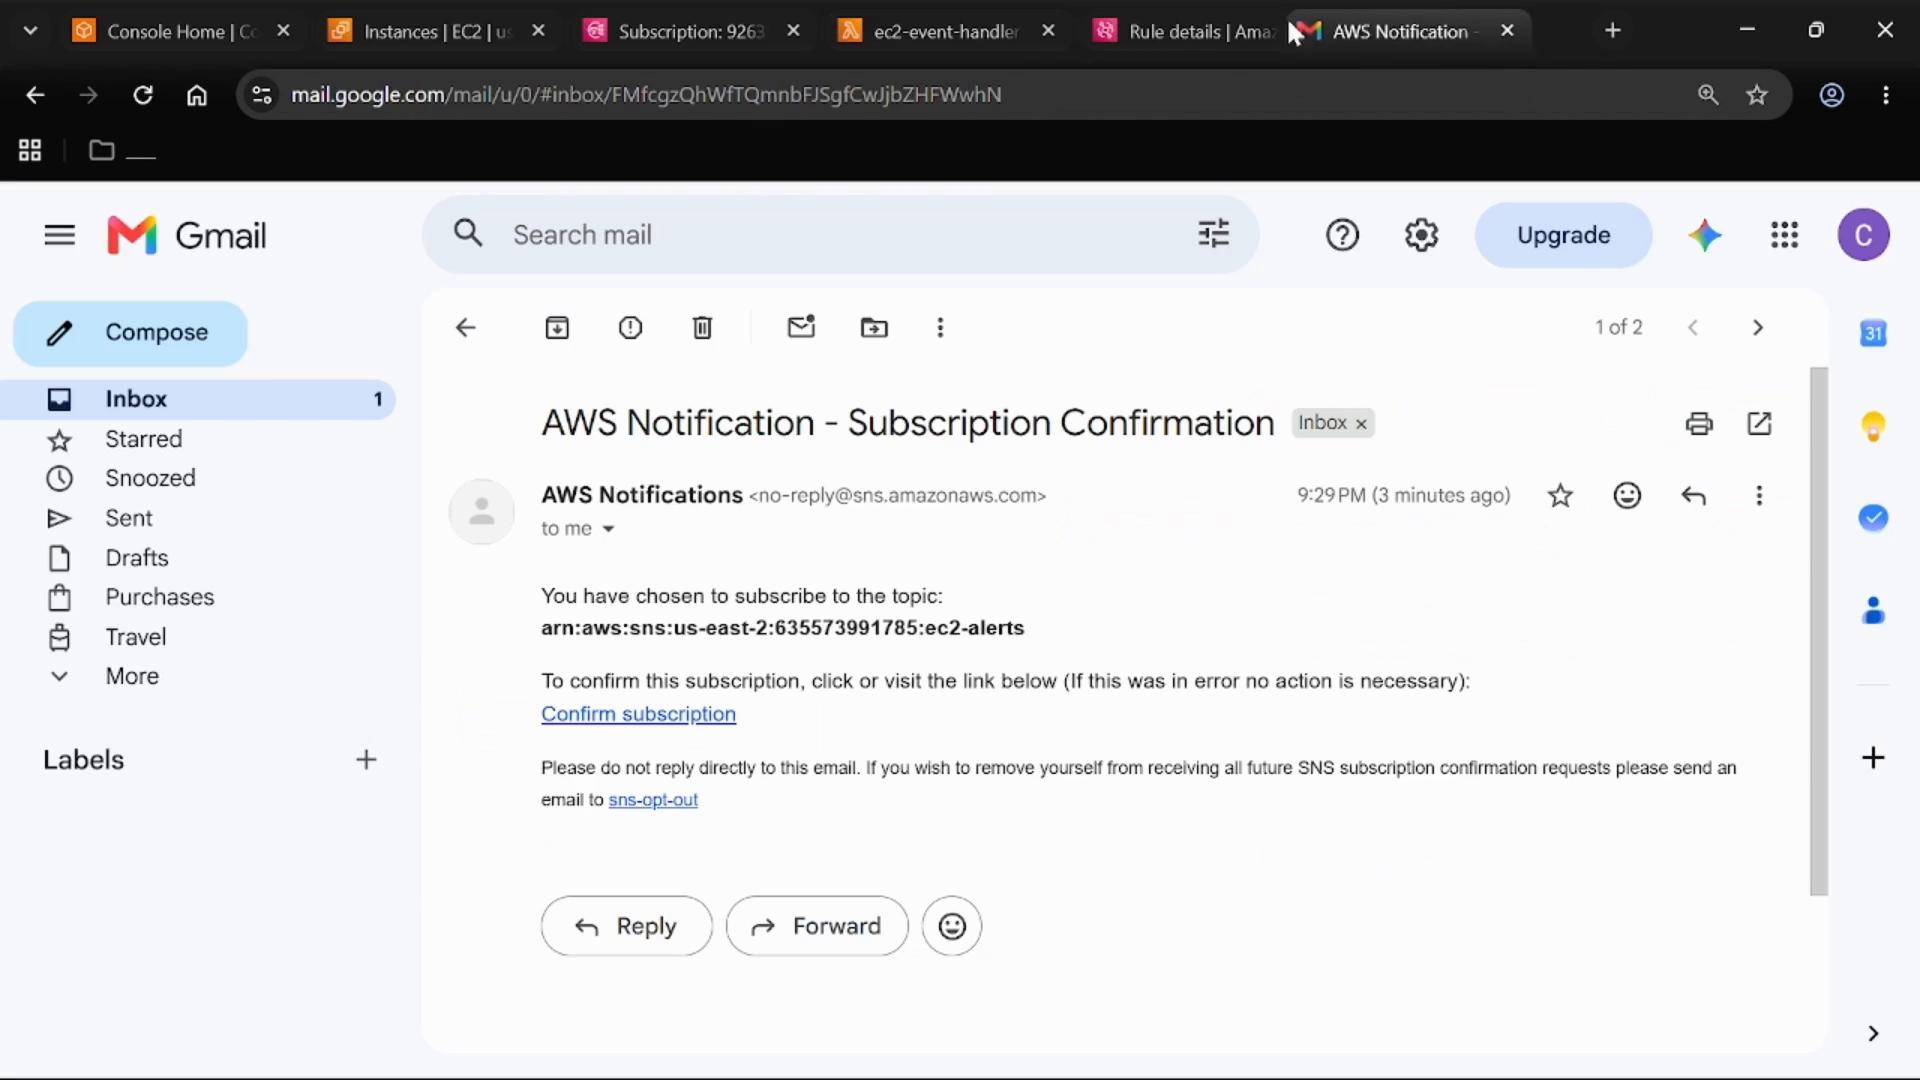
Task: Archive the open email
Action: pos(557,328)
